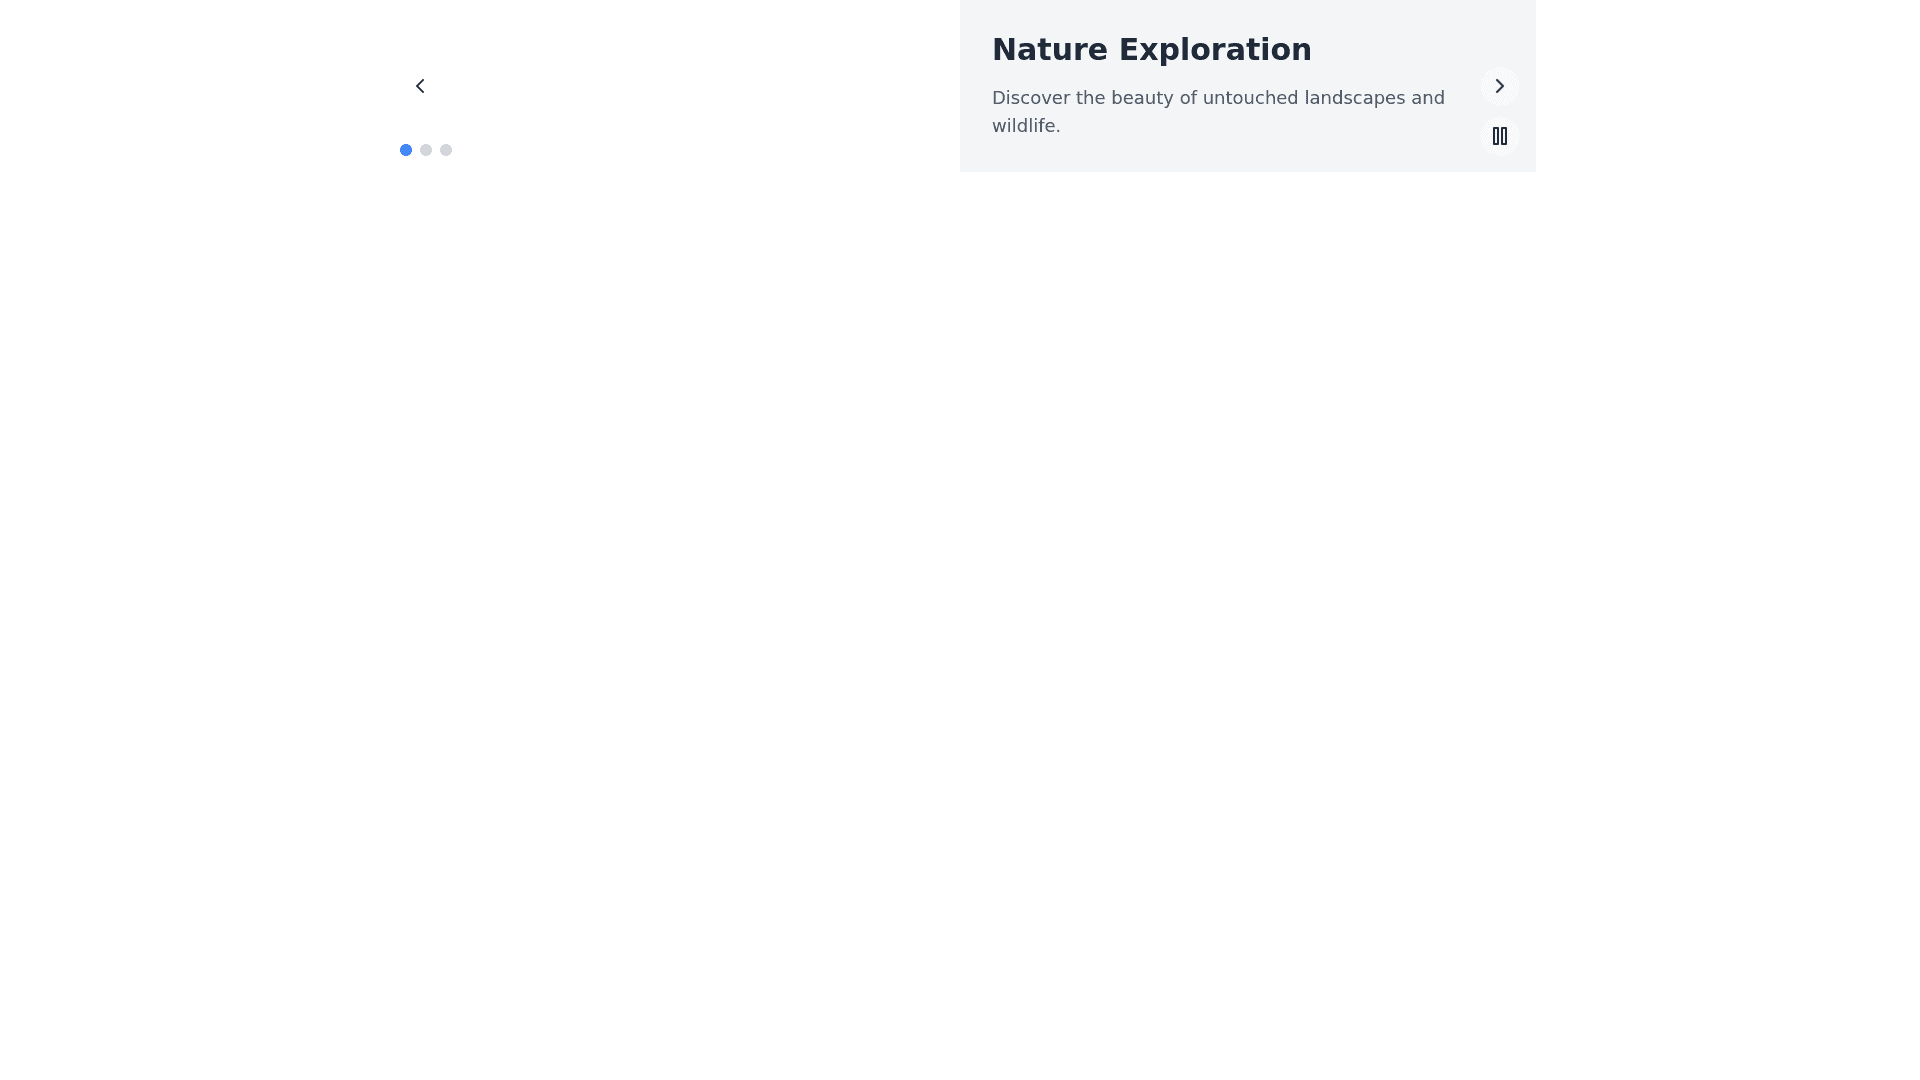Click the last gray pagination dot
1920x1080 pixels.
(446, 150)
